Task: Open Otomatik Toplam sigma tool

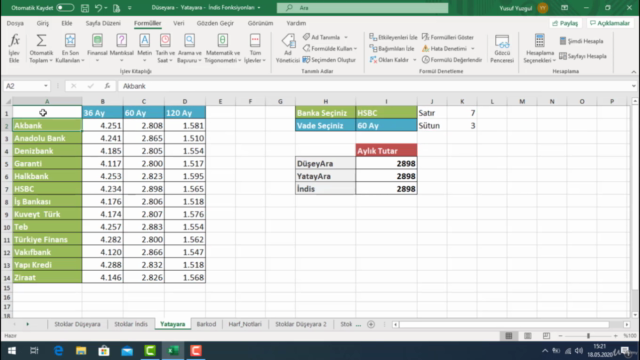Action: (x=41, y=48)
